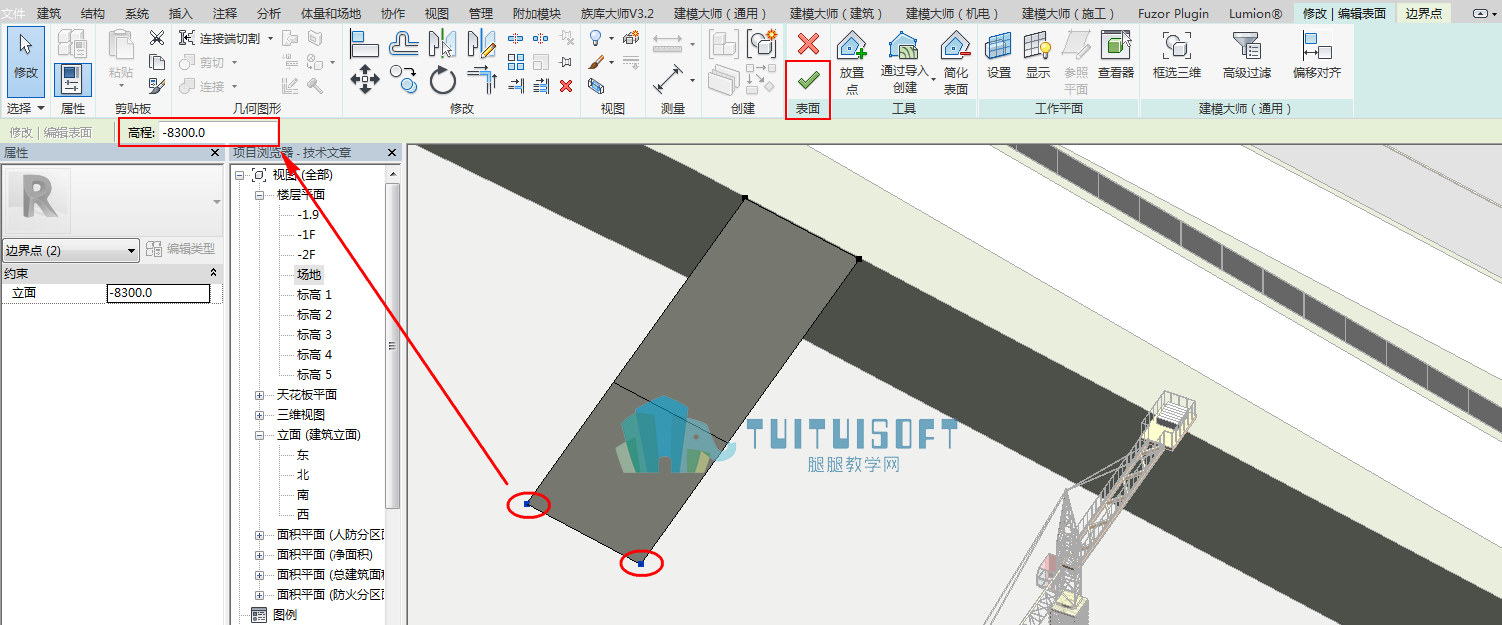Click the green checkmark to finish surface
Image resolution: width=1502 pixels, height=625 pixels.
point(809,80)
